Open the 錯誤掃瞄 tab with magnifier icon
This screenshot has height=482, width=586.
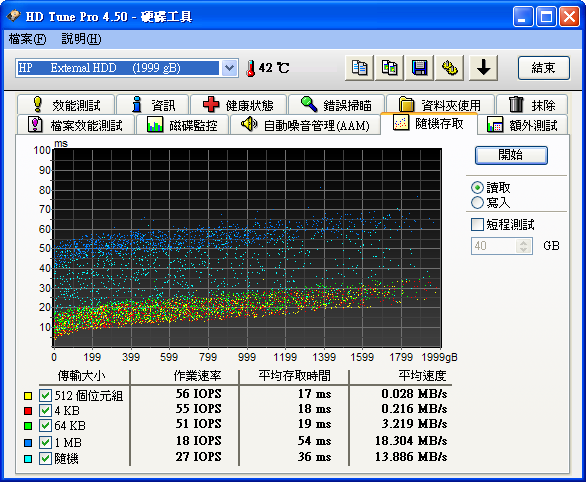click(x=336, y=105)
